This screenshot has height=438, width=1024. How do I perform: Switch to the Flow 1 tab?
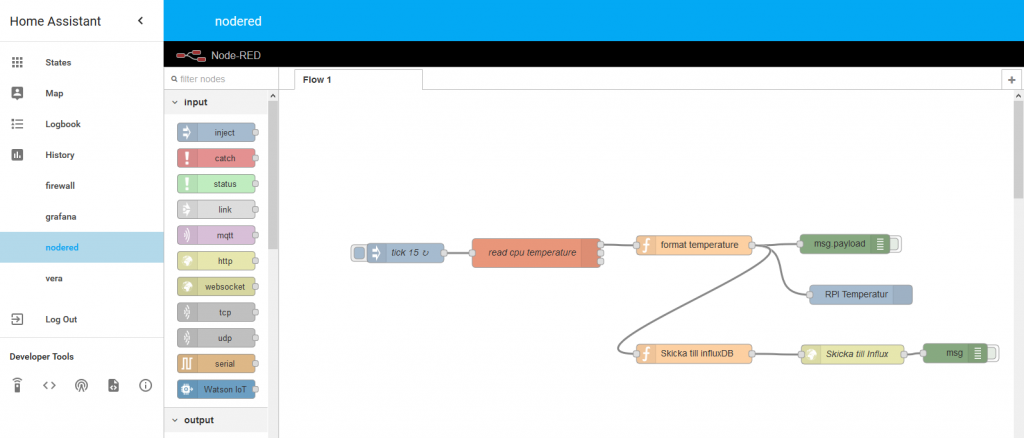(358, 80)
